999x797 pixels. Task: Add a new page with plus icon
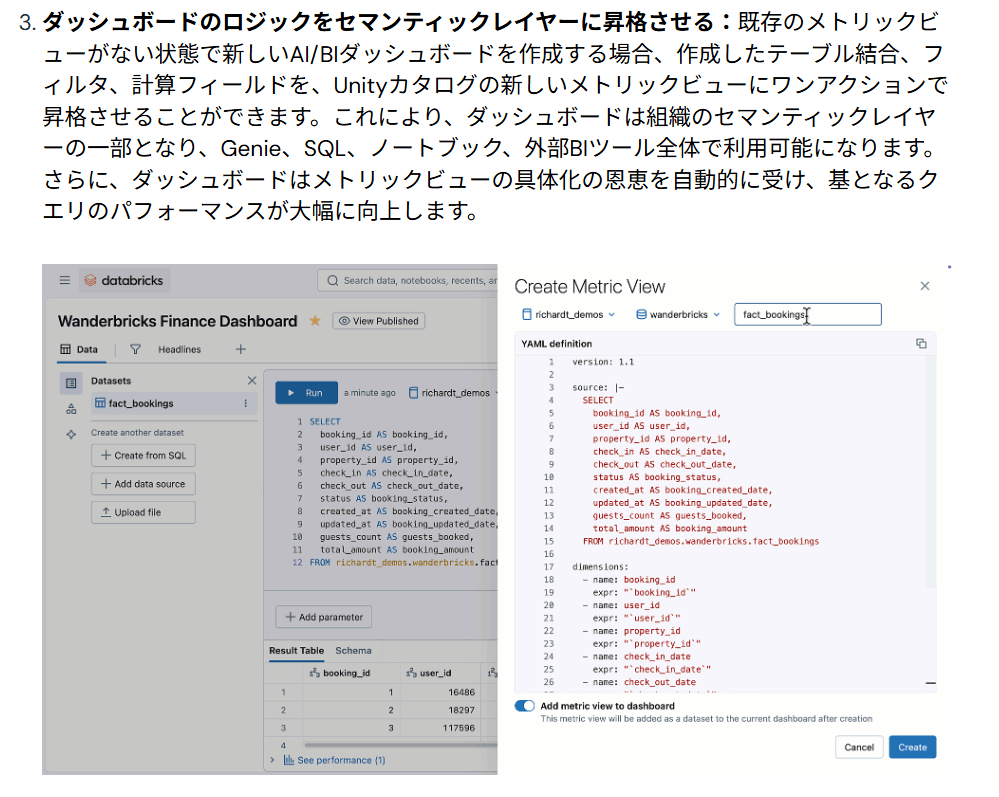coord(241,349)
